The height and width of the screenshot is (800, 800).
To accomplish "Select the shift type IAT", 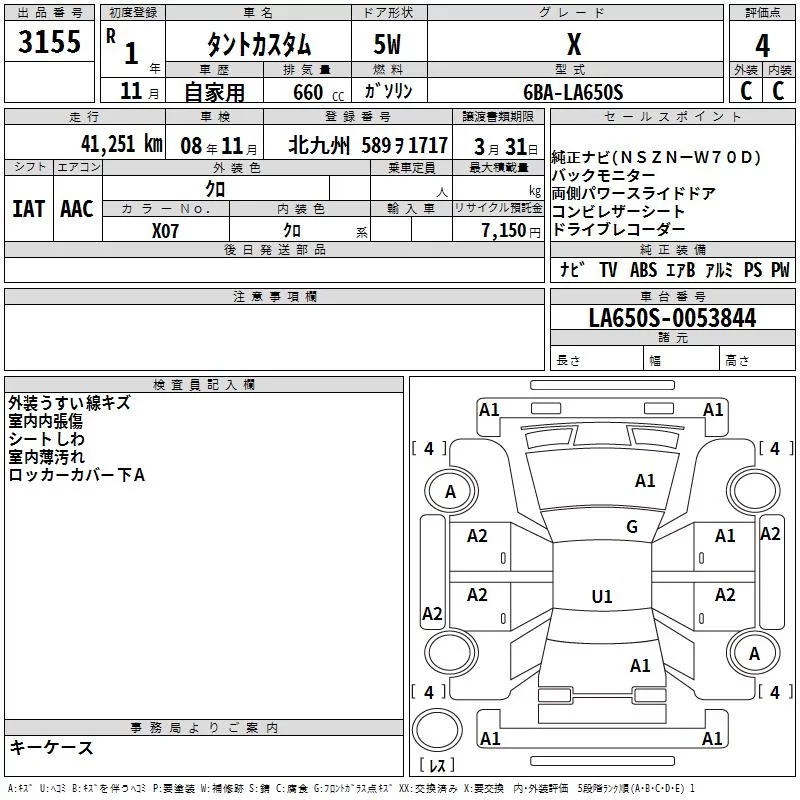I will 29,209.
